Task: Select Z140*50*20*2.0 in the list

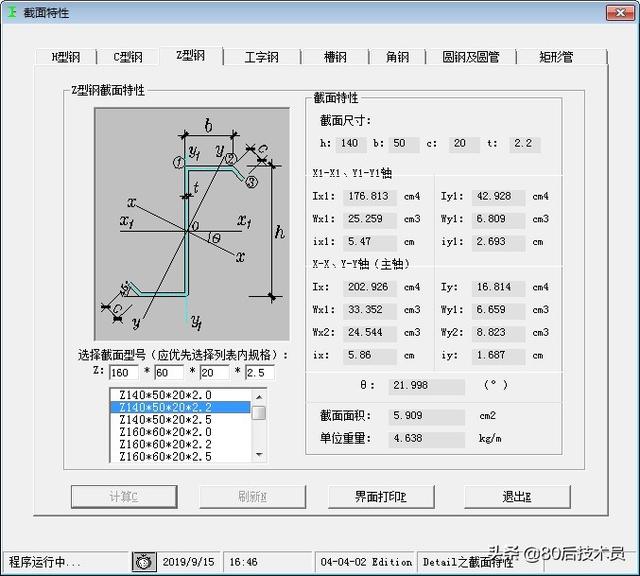Action: tap(180, 395)
